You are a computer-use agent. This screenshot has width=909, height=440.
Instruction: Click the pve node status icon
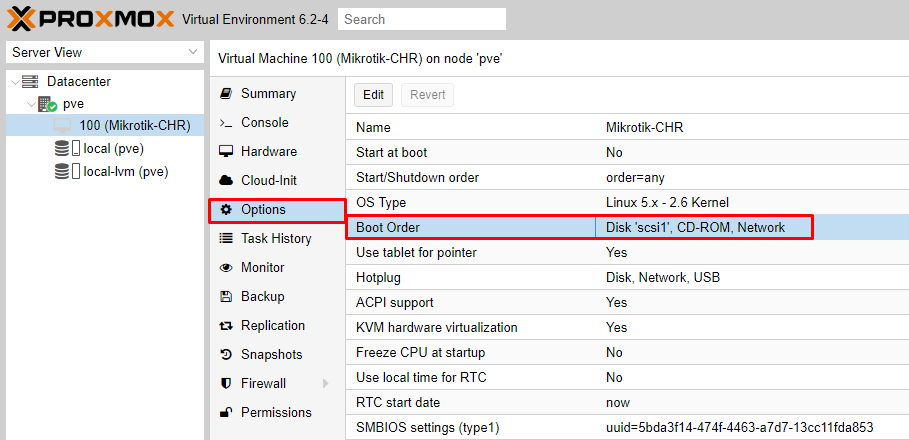tap(48, 104)
